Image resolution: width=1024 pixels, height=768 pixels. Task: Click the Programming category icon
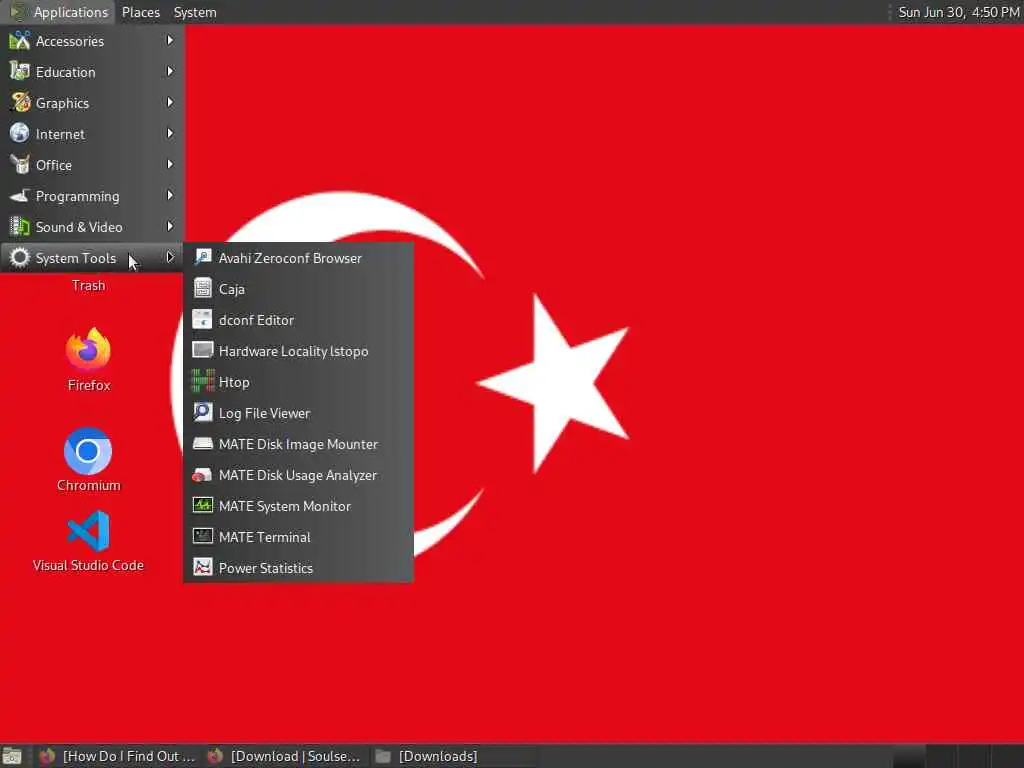(x=20, y=196)
